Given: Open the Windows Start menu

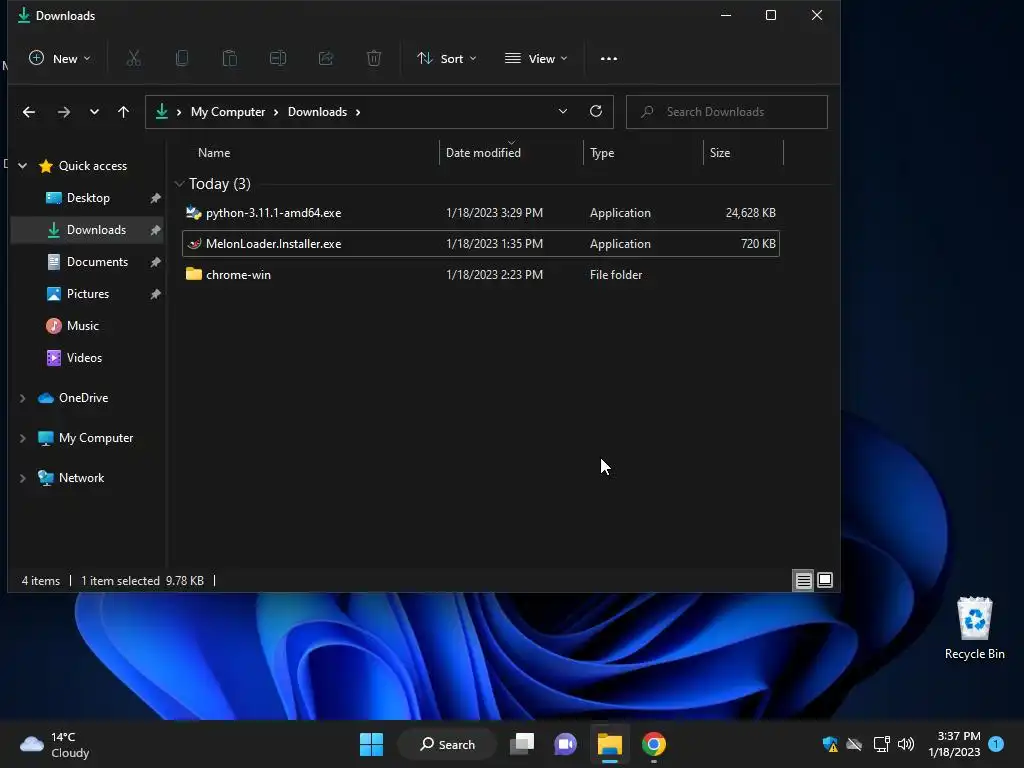Looking at the screenshot, I should [x=372, y=744].
